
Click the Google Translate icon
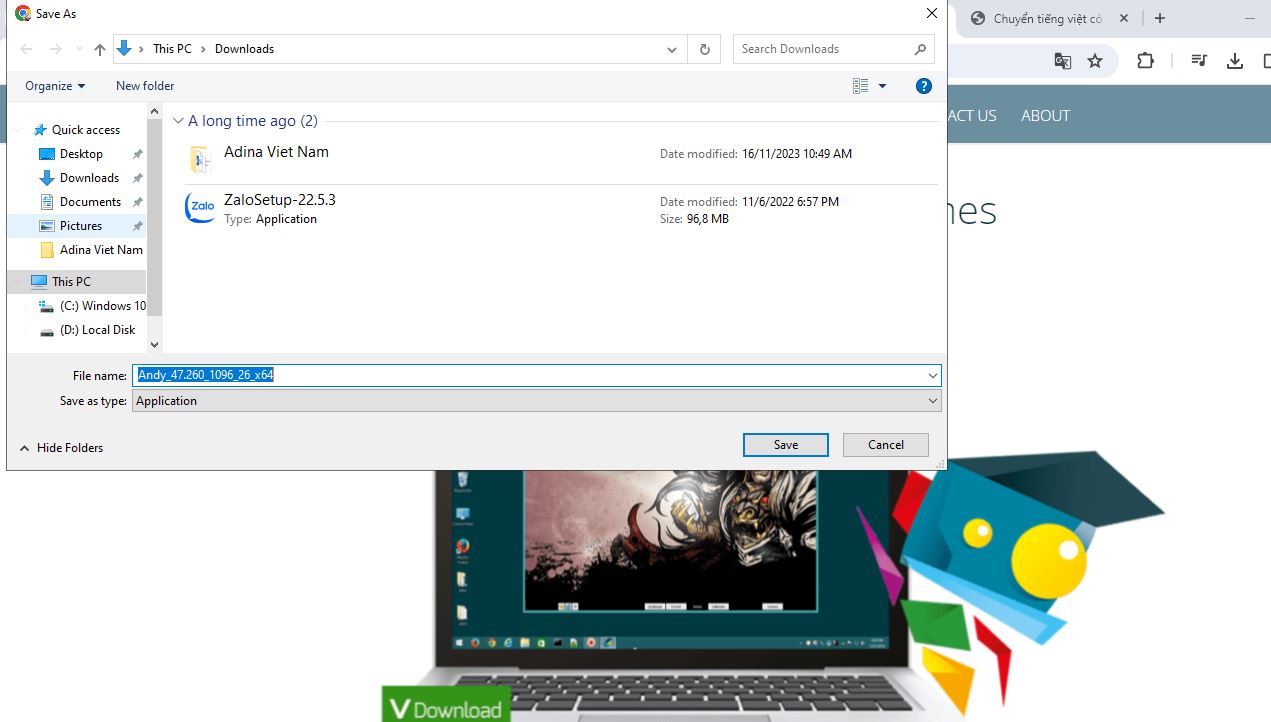(x=1063, y=61)
